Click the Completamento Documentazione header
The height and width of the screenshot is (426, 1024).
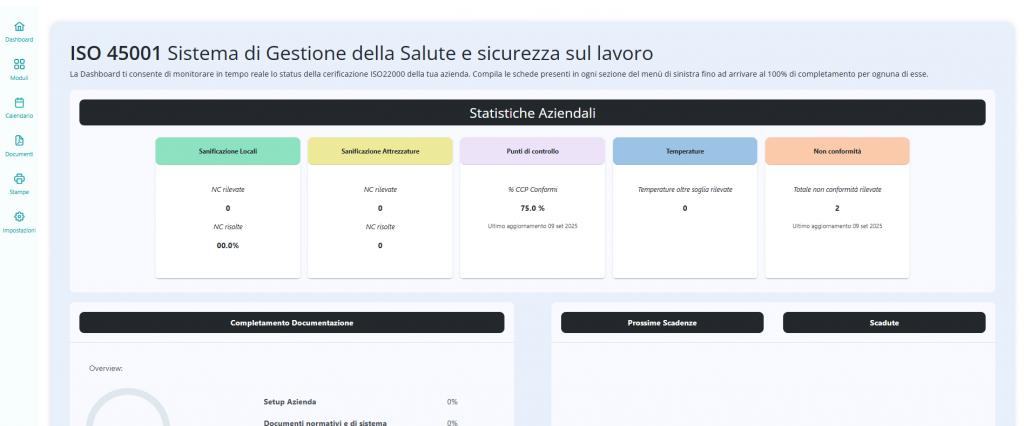[x=291, y=323]
